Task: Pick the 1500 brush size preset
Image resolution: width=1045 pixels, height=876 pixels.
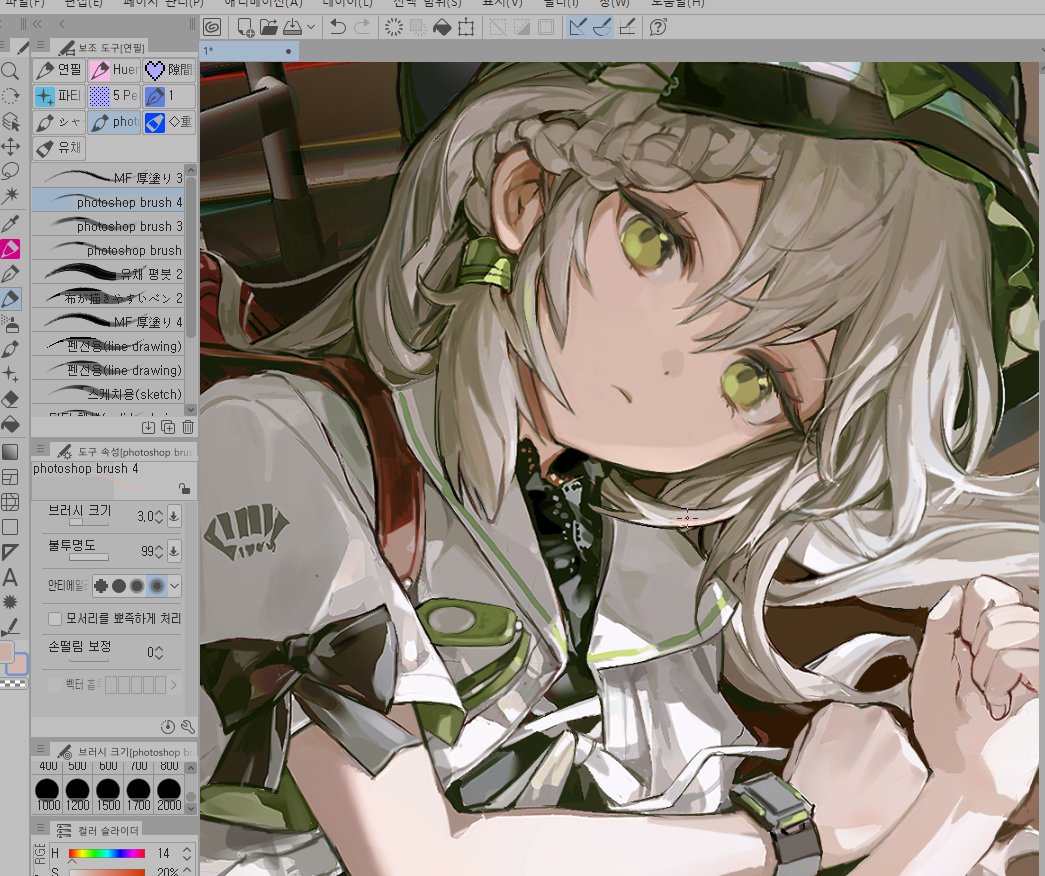Action: click(x=108, y=796)
